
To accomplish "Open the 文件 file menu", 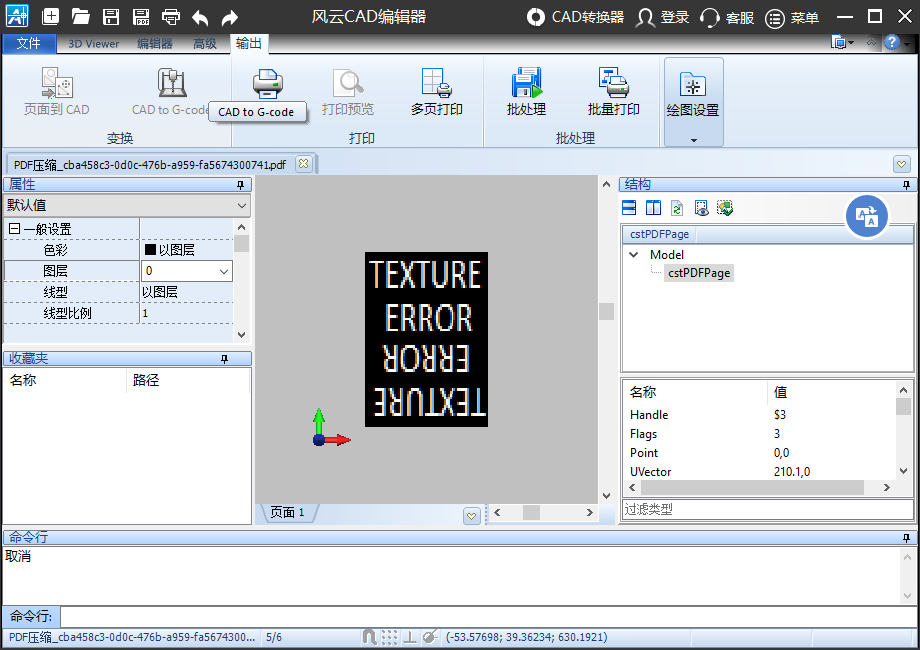I will 28,43.
